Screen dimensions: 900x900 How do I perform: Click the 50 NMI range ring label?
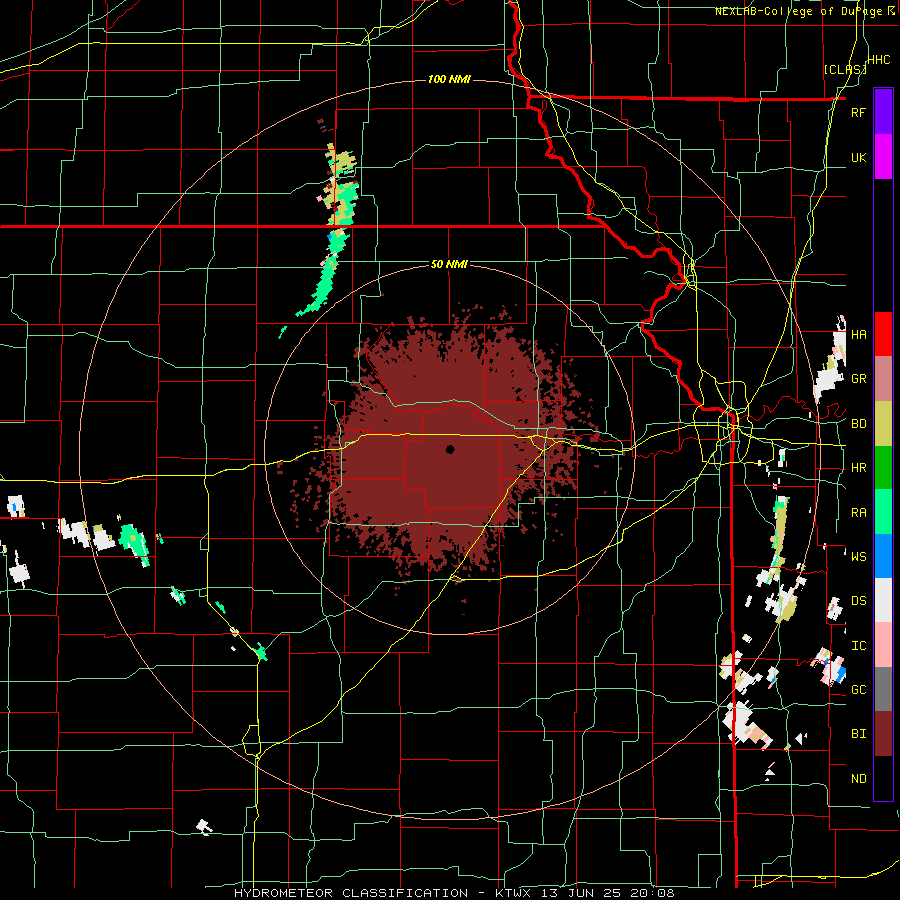point(449,265)
